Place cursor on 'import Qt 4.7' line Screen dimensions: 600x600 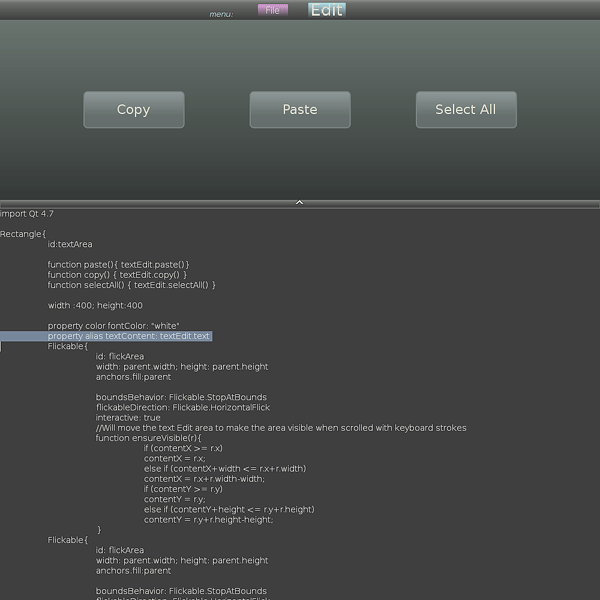[x=27, y=213]
